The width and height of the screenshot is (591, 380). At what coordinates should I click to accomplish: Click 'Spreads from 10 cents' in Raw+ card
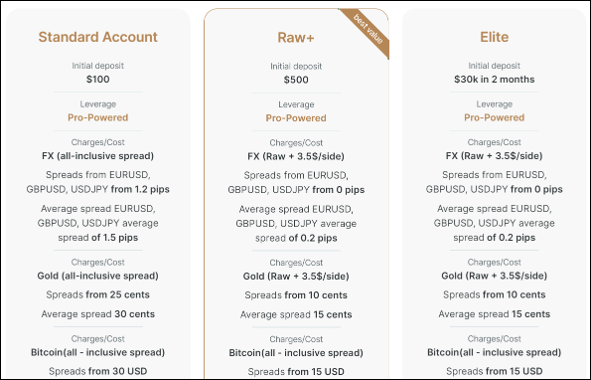coord(296,295)
